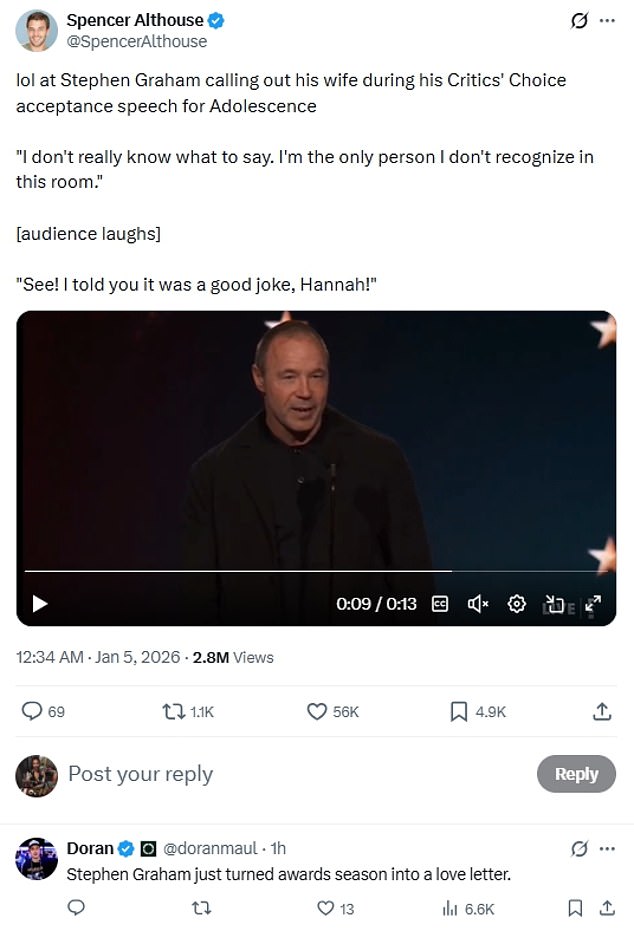Repost the tweet with 1.1K reposts
634x931 pixels.
point(173,711)
